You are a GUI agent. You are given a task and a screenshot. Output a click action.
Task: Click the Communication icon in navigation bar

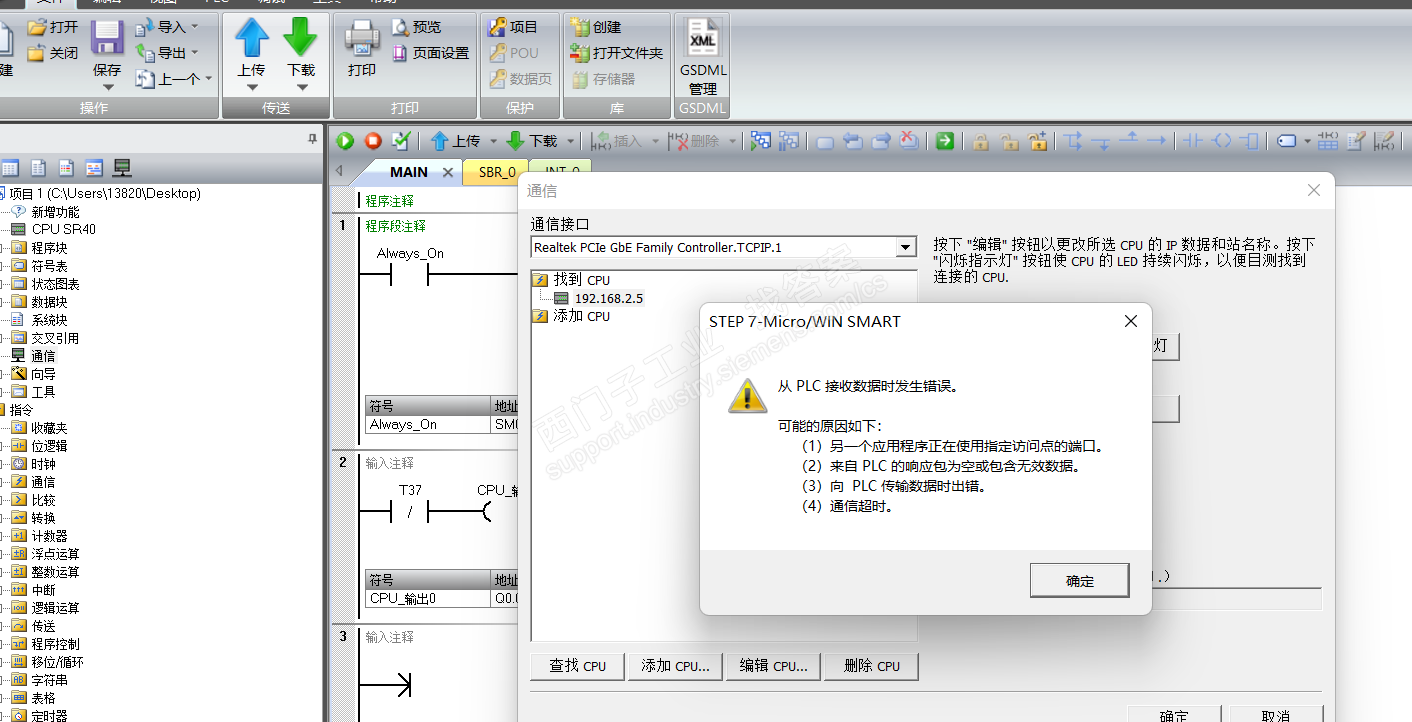[122, 168]
